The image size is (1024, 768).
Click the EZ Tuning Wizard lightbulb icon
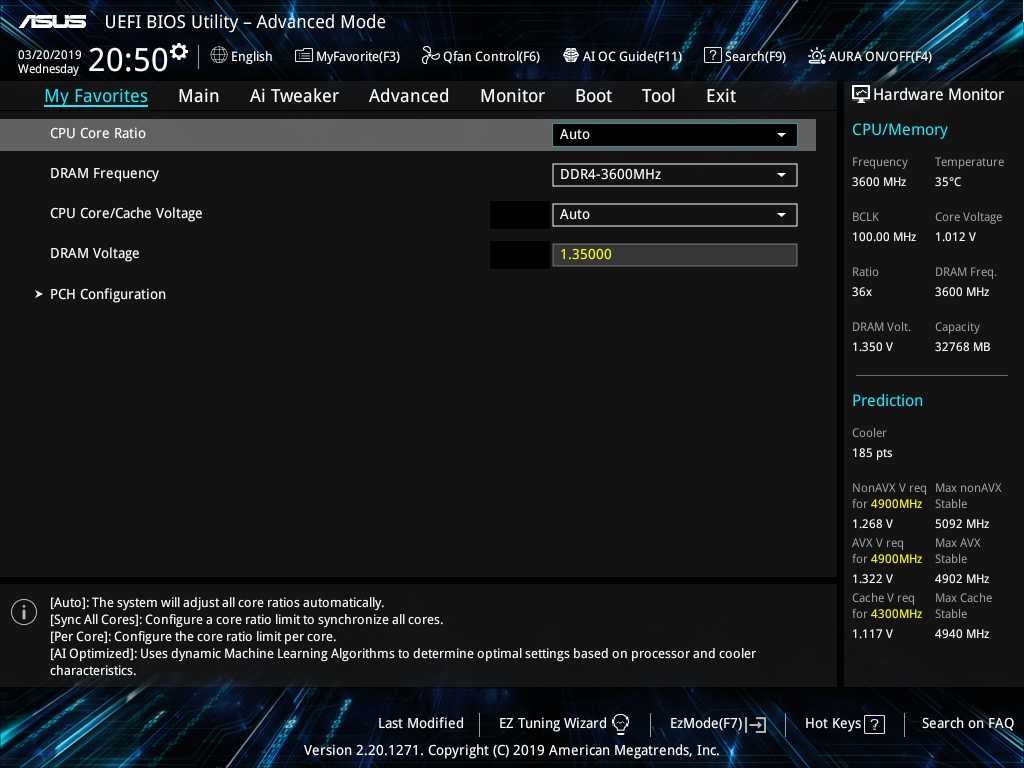pyautogui.click(x=621, y=724)
